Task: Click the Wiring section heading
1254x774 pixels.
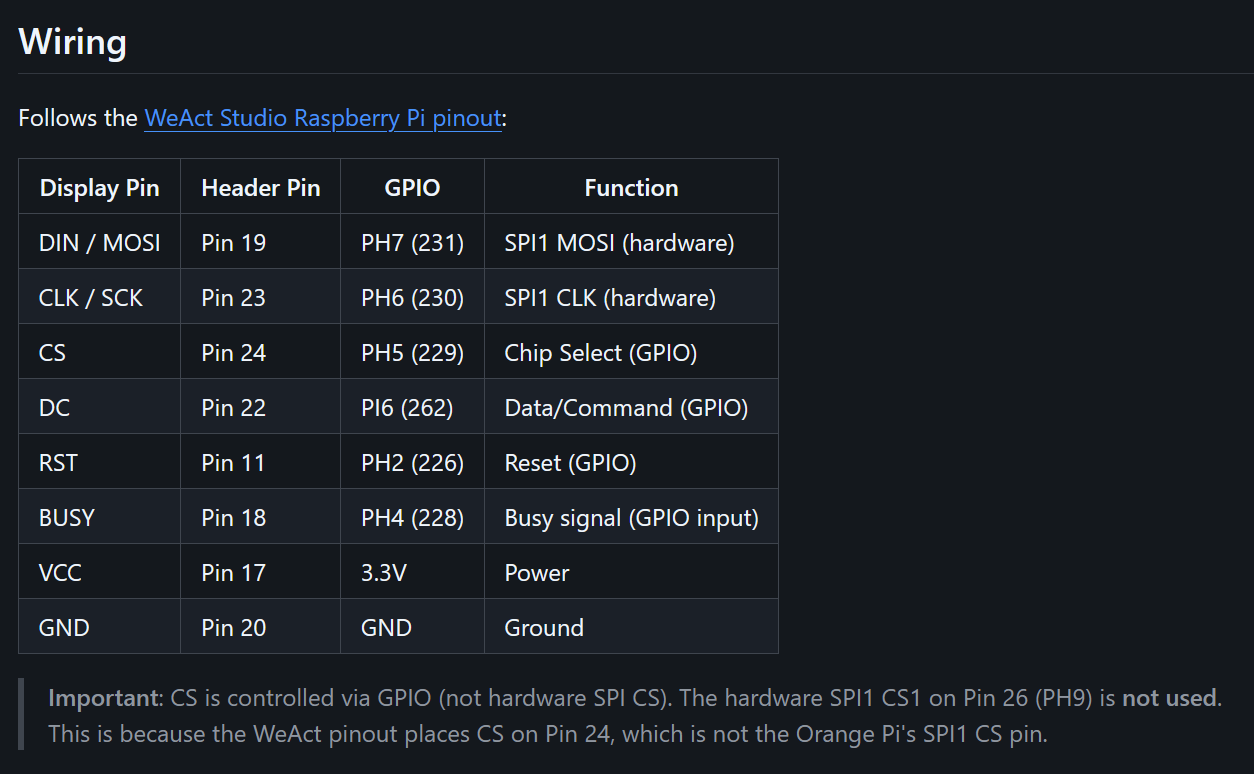Action: (x=73, y=42)
